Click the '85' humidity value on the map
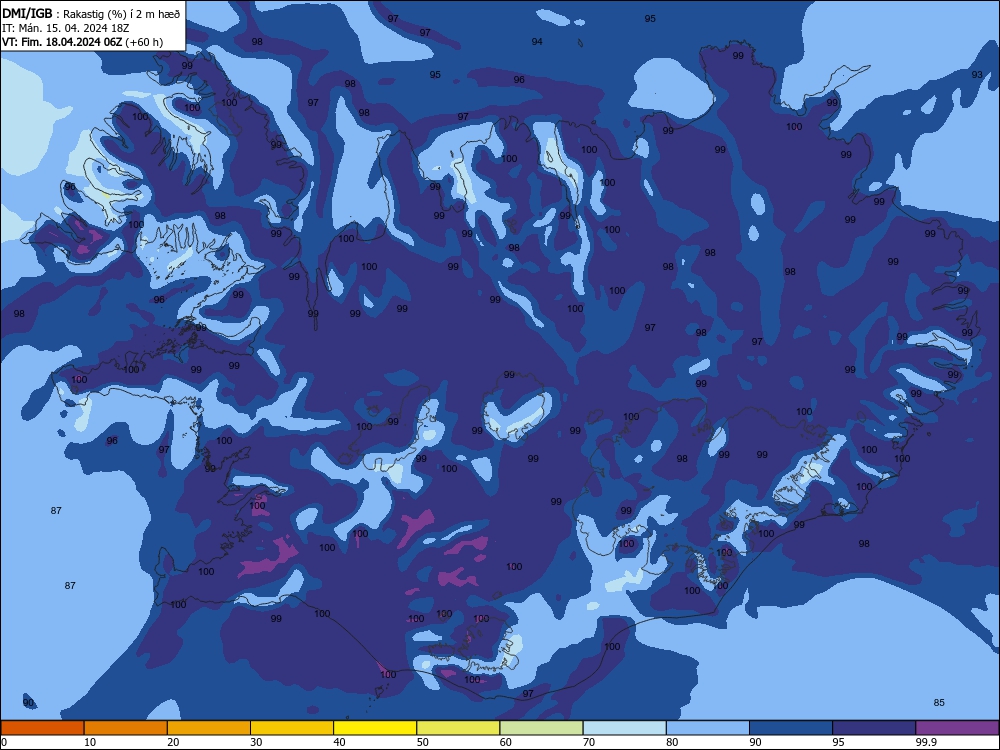The width and height of the screenshot is (1000, 750). click(939, 702)
